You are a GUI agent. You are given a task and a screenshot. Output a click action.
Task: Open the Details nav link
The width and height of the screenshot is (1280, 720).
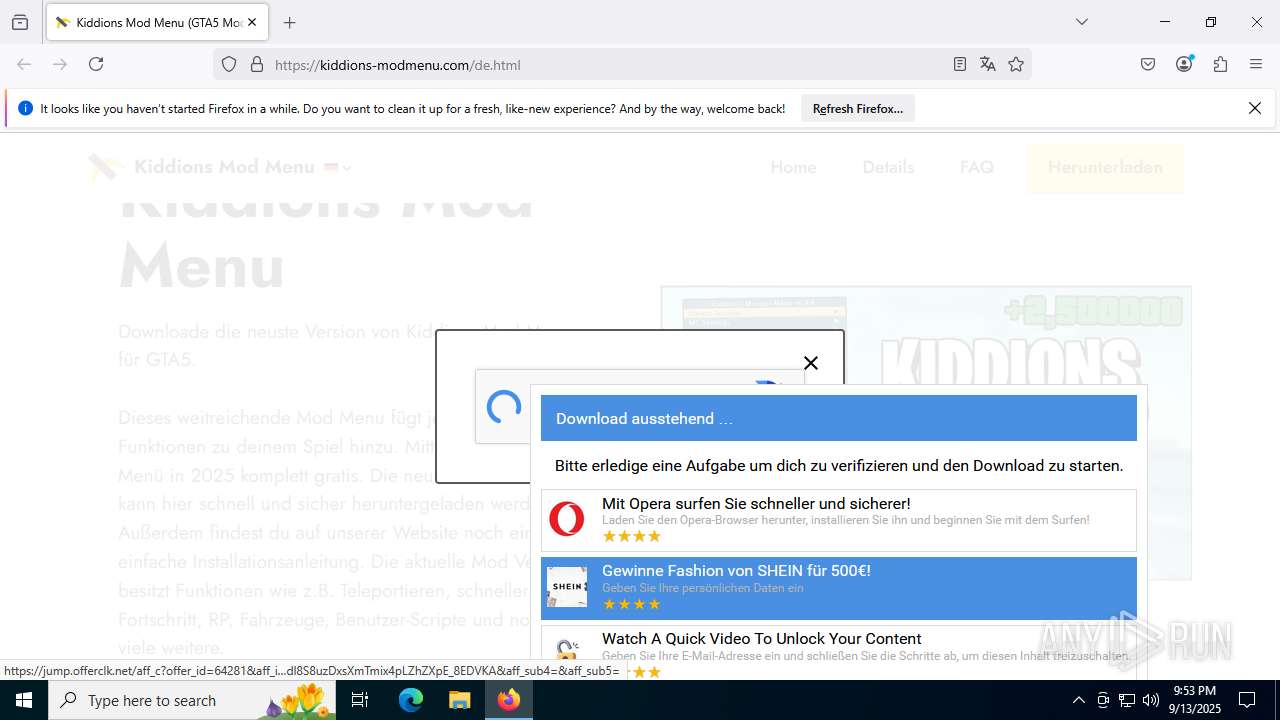pyautogui.click(x=888, y=167)
